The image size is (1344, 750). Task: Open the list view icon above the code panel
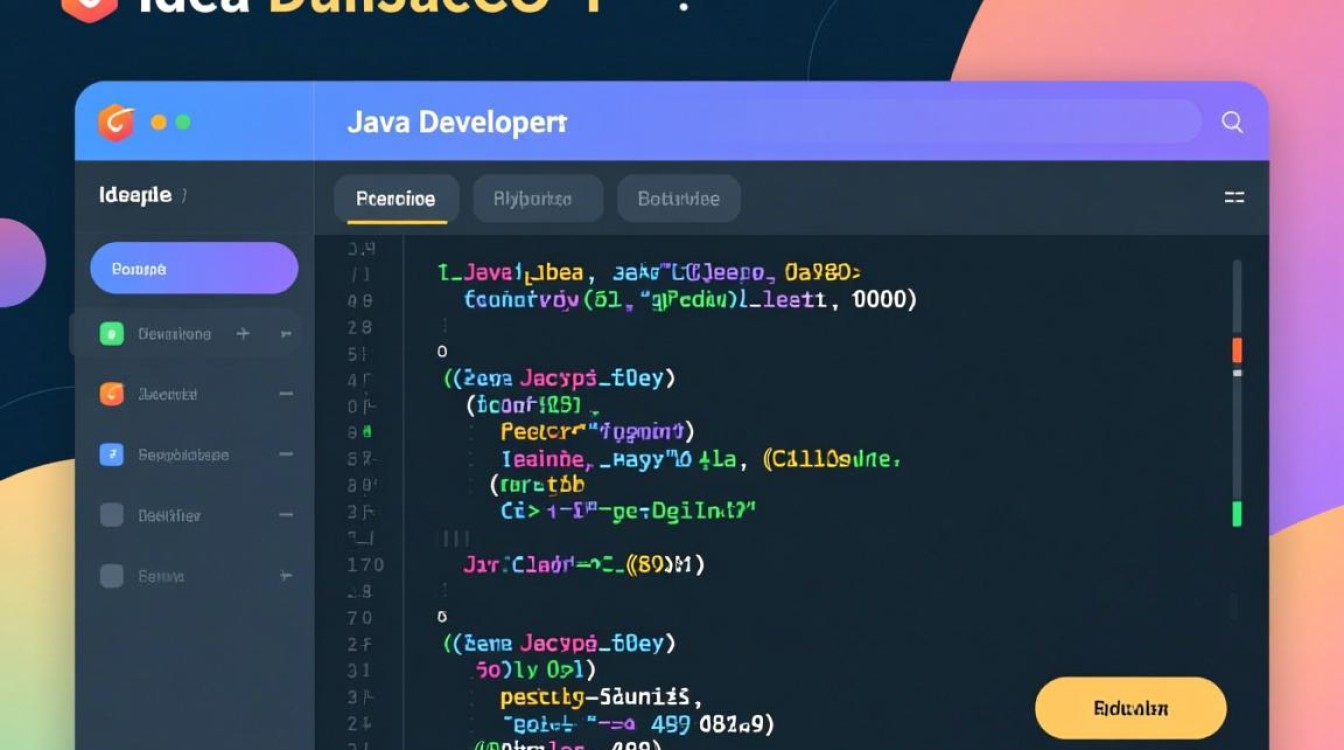[x=1234, y=198]
